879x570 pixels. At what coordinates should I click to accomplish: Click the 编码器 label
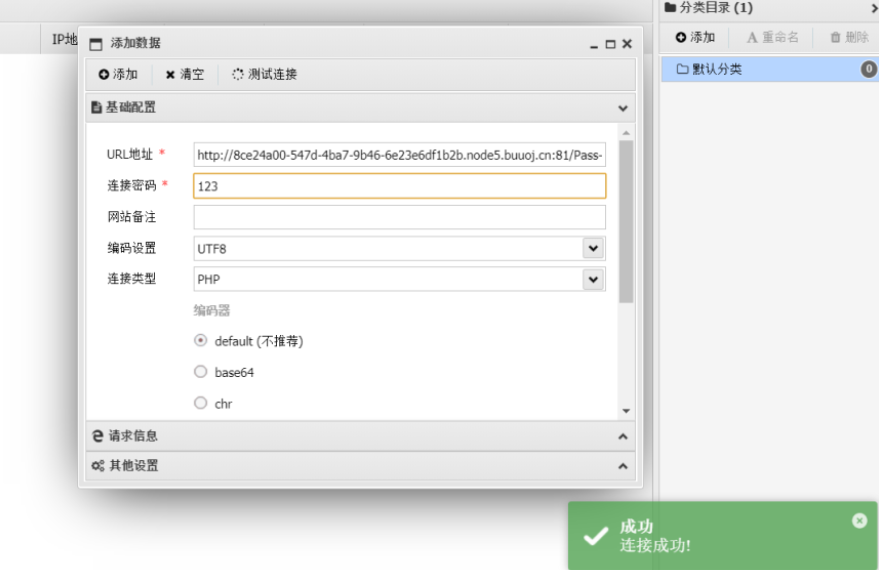212,311
